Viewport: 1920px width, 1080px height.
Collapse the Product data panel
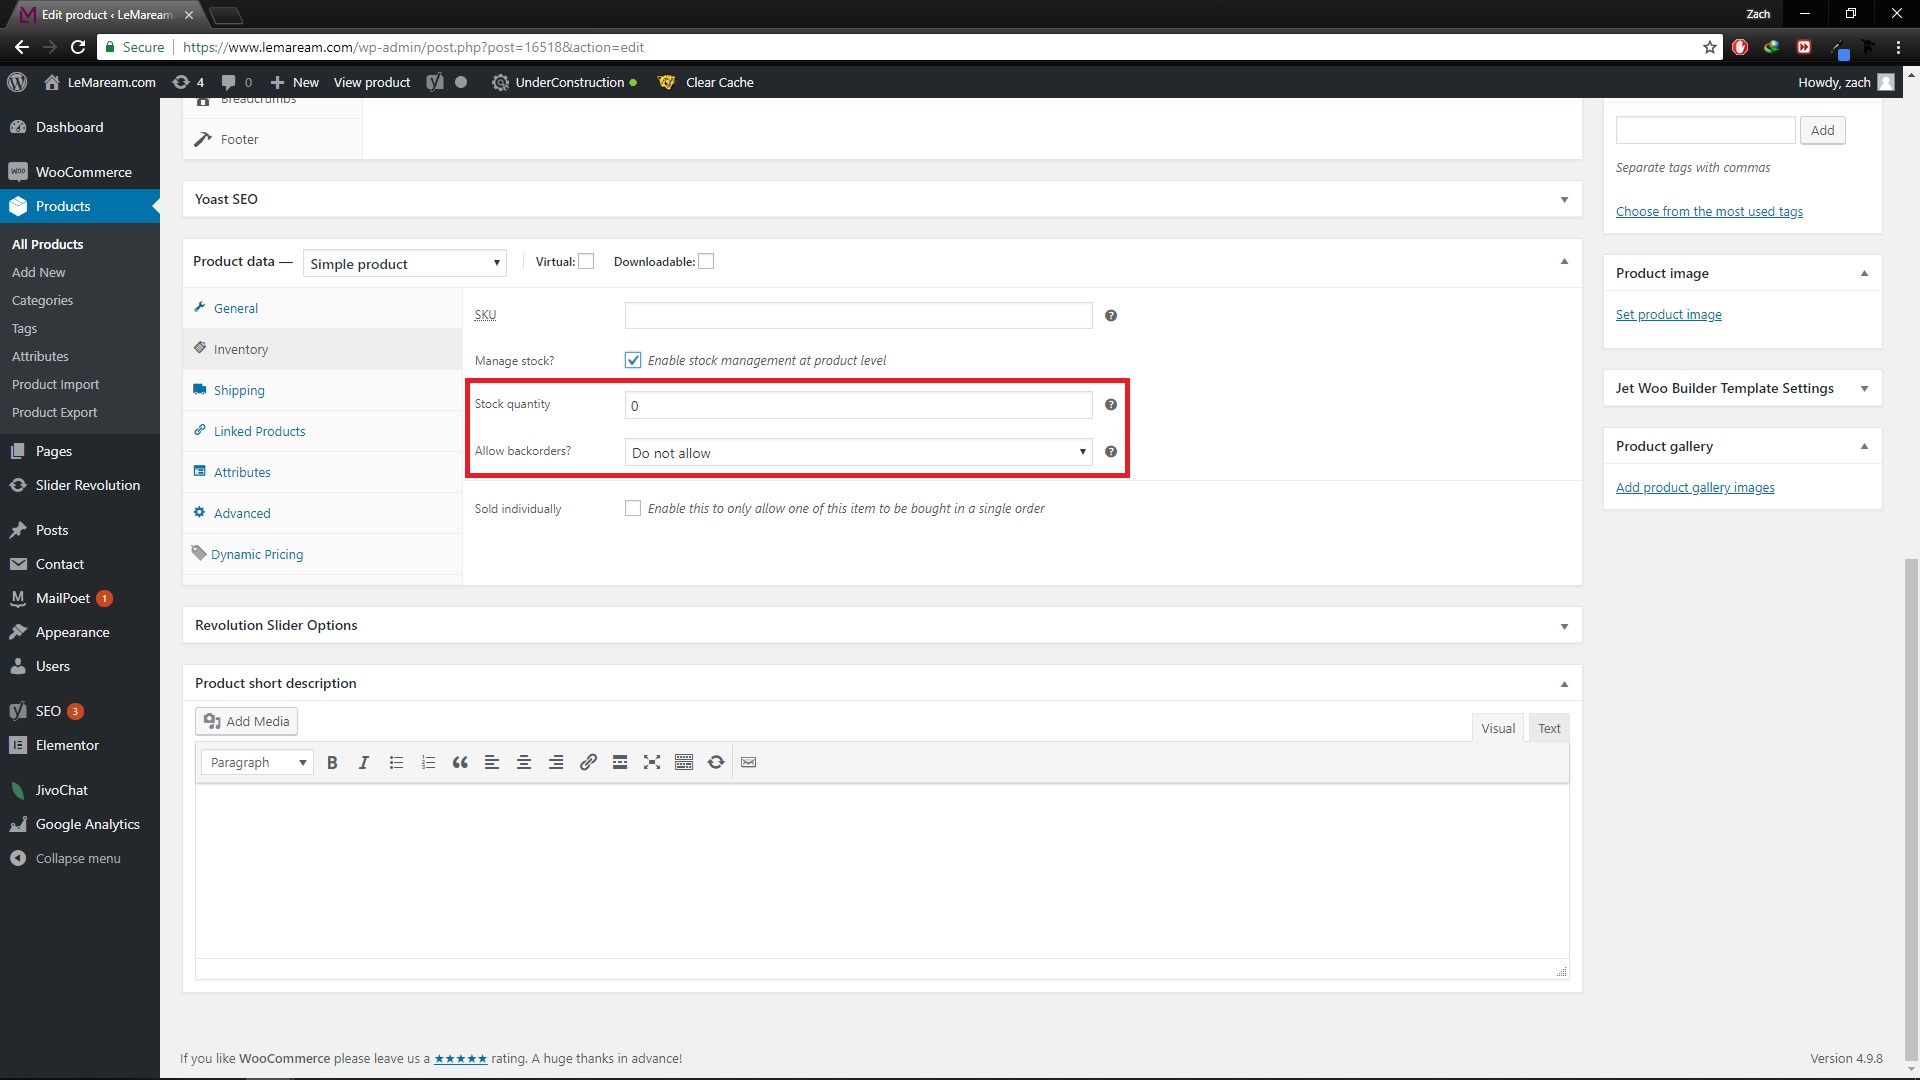tap(1564, 262)
